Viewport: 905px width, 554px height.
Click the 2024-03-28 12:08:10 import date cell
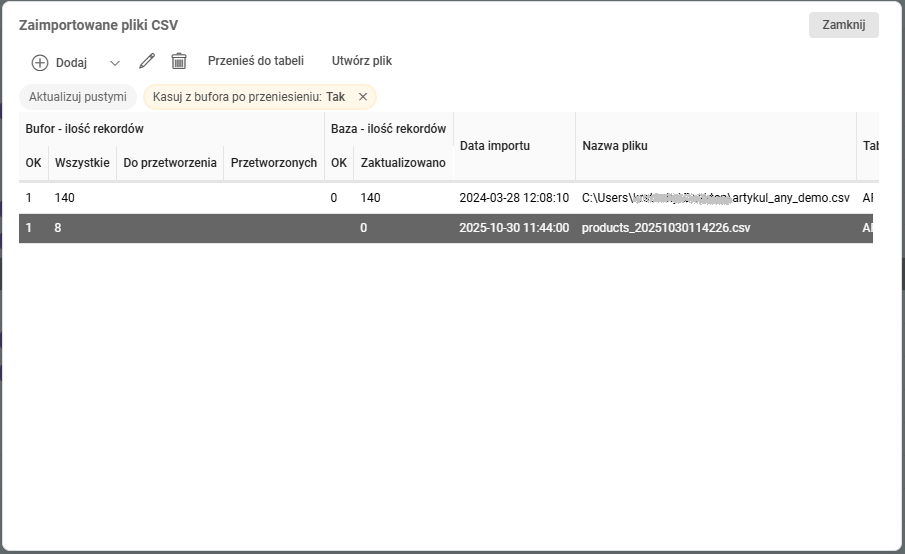[514, 198]
